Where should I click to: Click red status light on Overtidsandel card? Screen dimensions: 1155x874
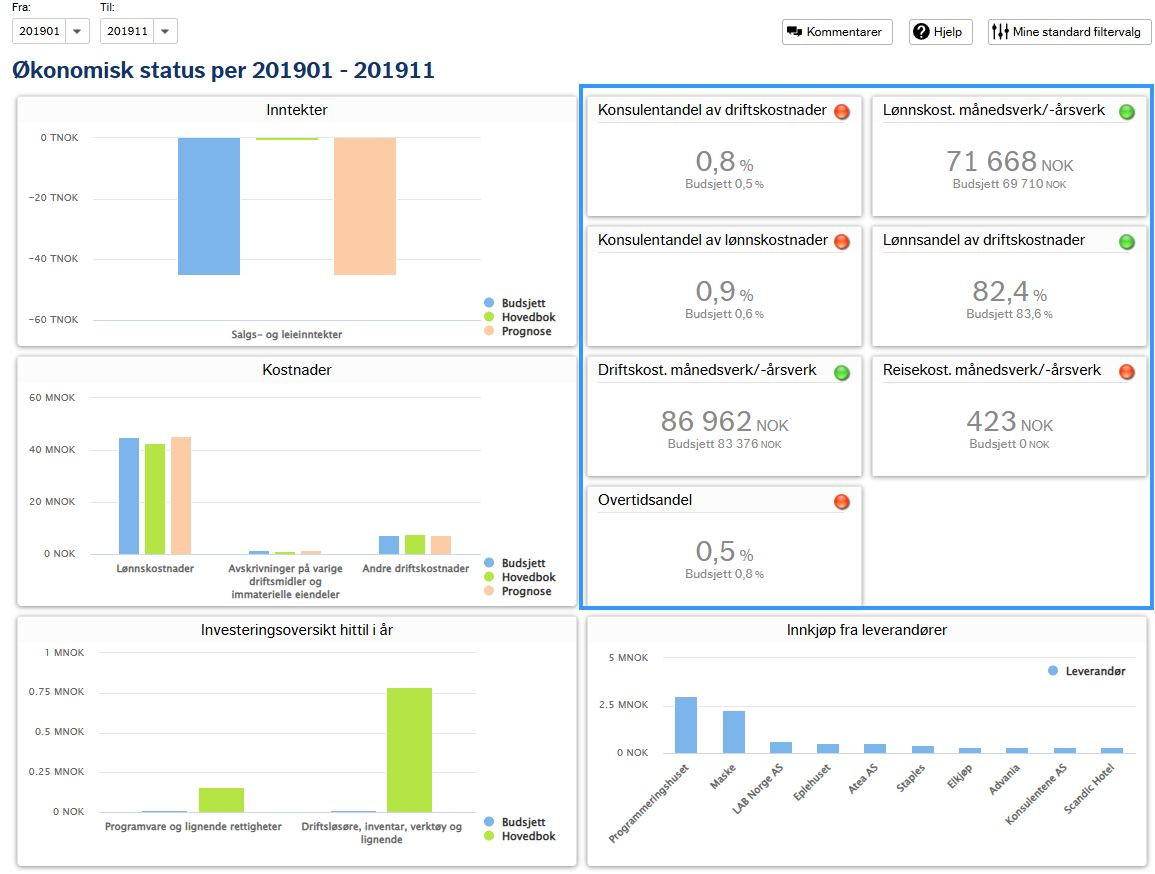coord(841,501)
